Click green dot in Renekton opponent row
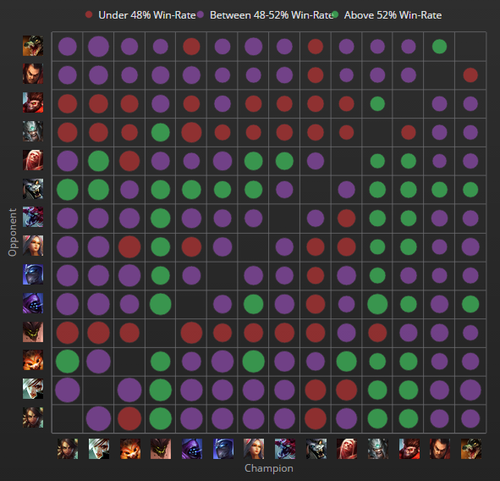Viewport: 500px width, 481px height. (439, 46)
